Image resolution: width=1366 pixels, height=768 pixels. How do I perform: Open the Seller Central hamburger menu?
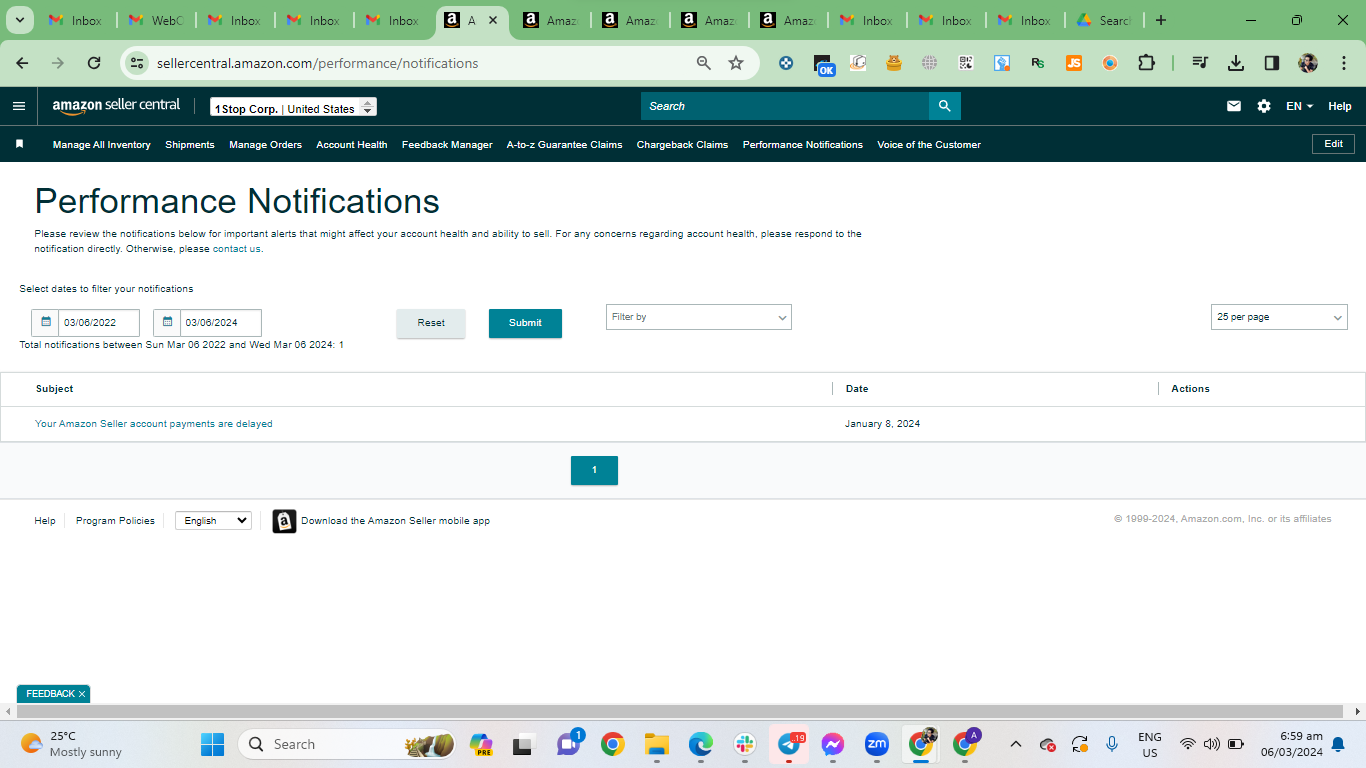19,106
